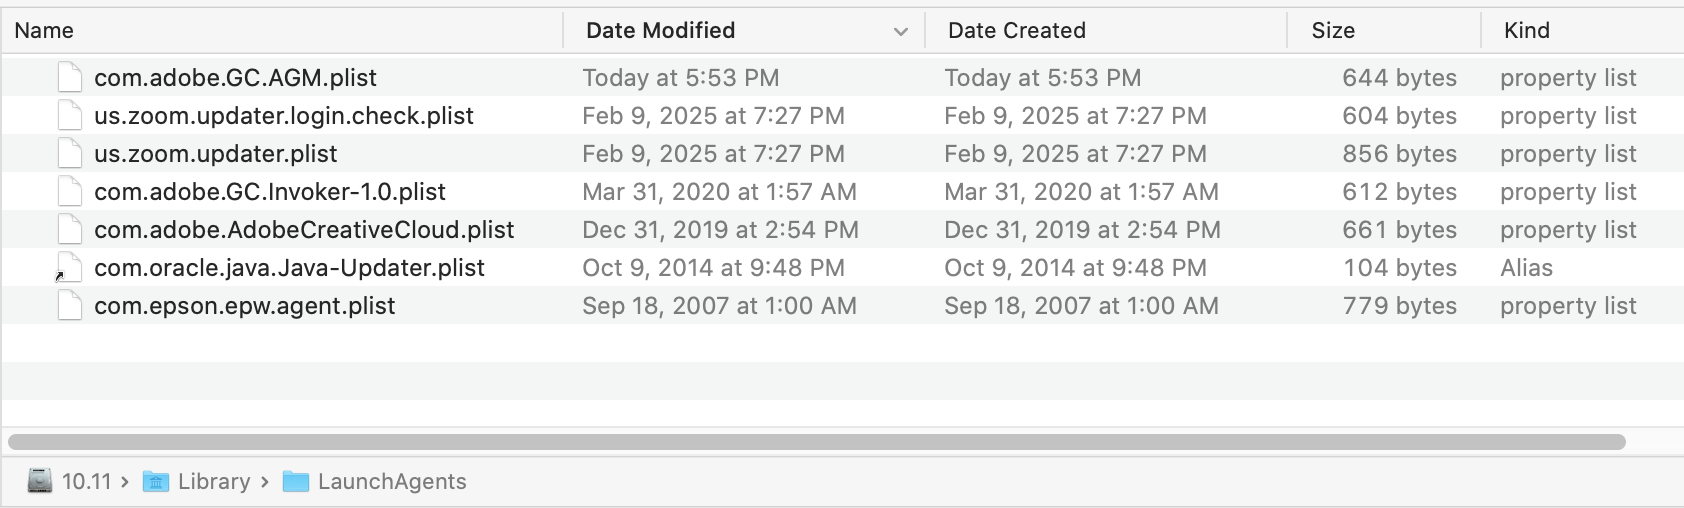Click the Java-Updater alias file icon
The image size is (1684, 508).
pyautogui.click(x=69, y=267)
